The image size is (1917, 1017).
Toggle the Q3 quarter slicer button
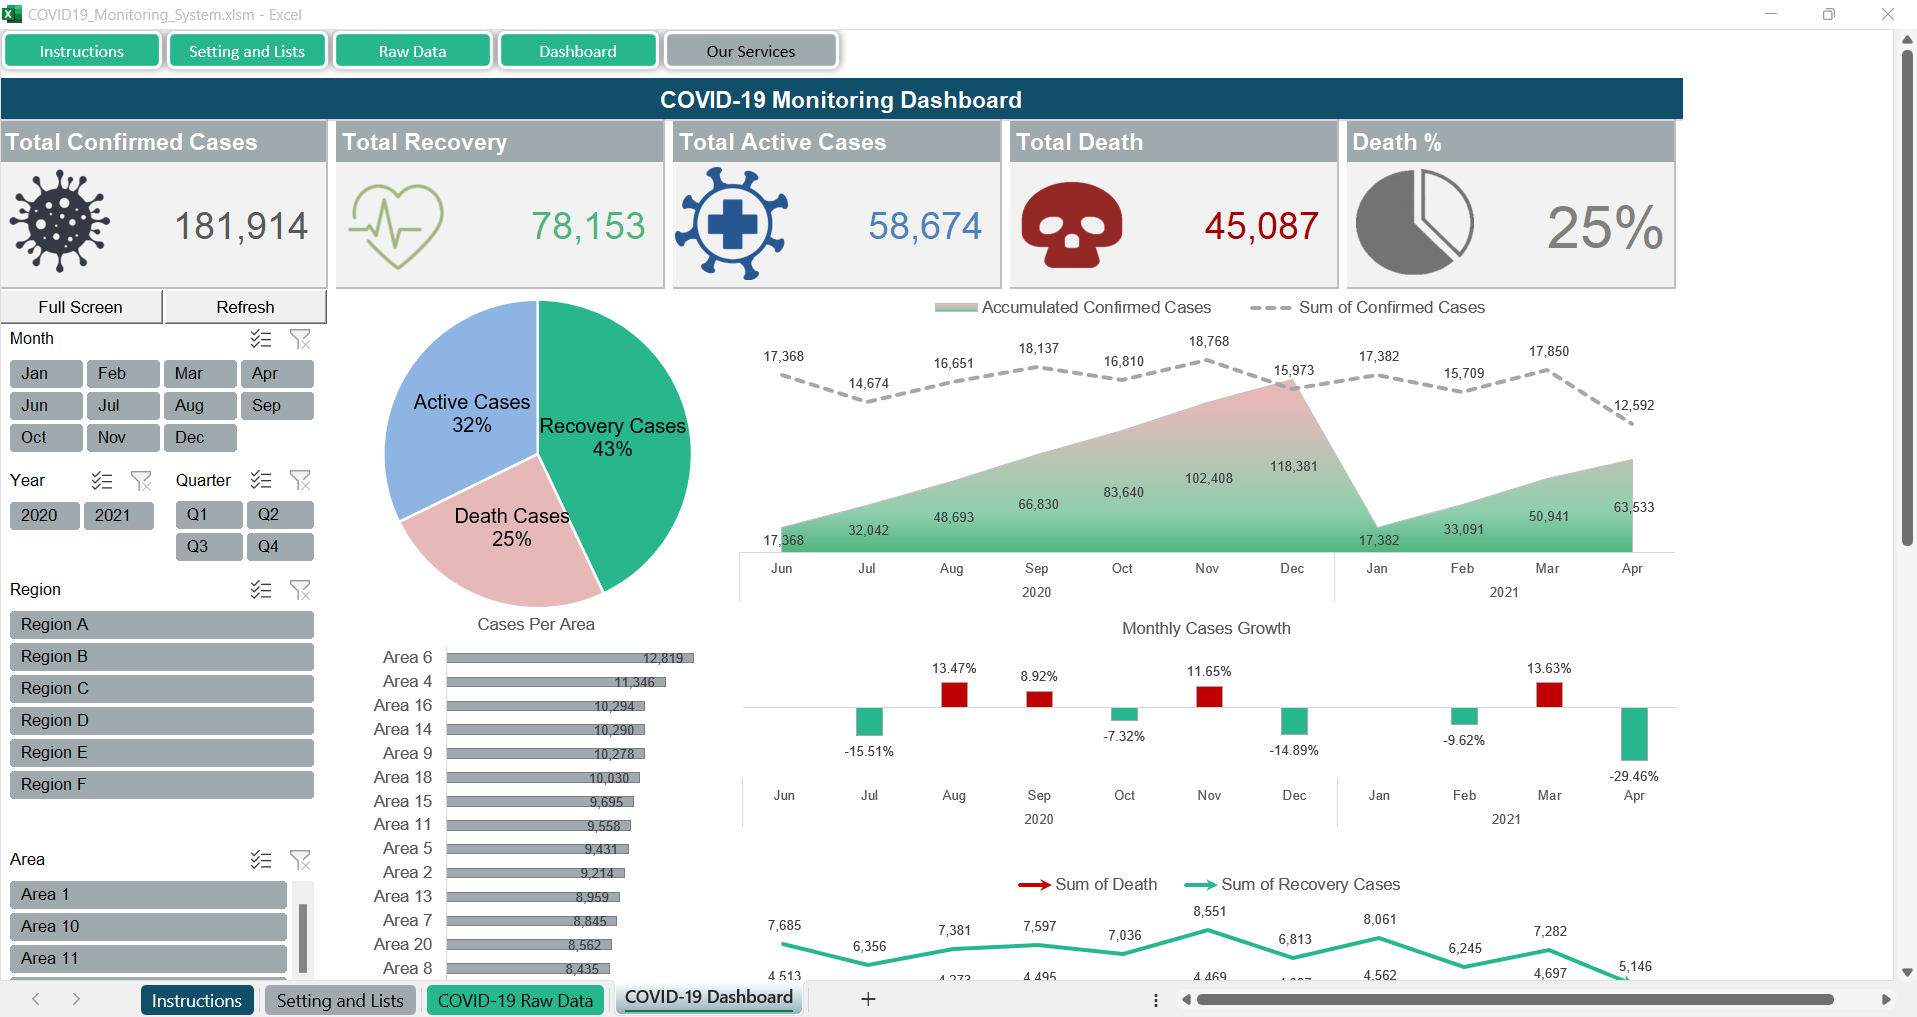tap(208, 547)
